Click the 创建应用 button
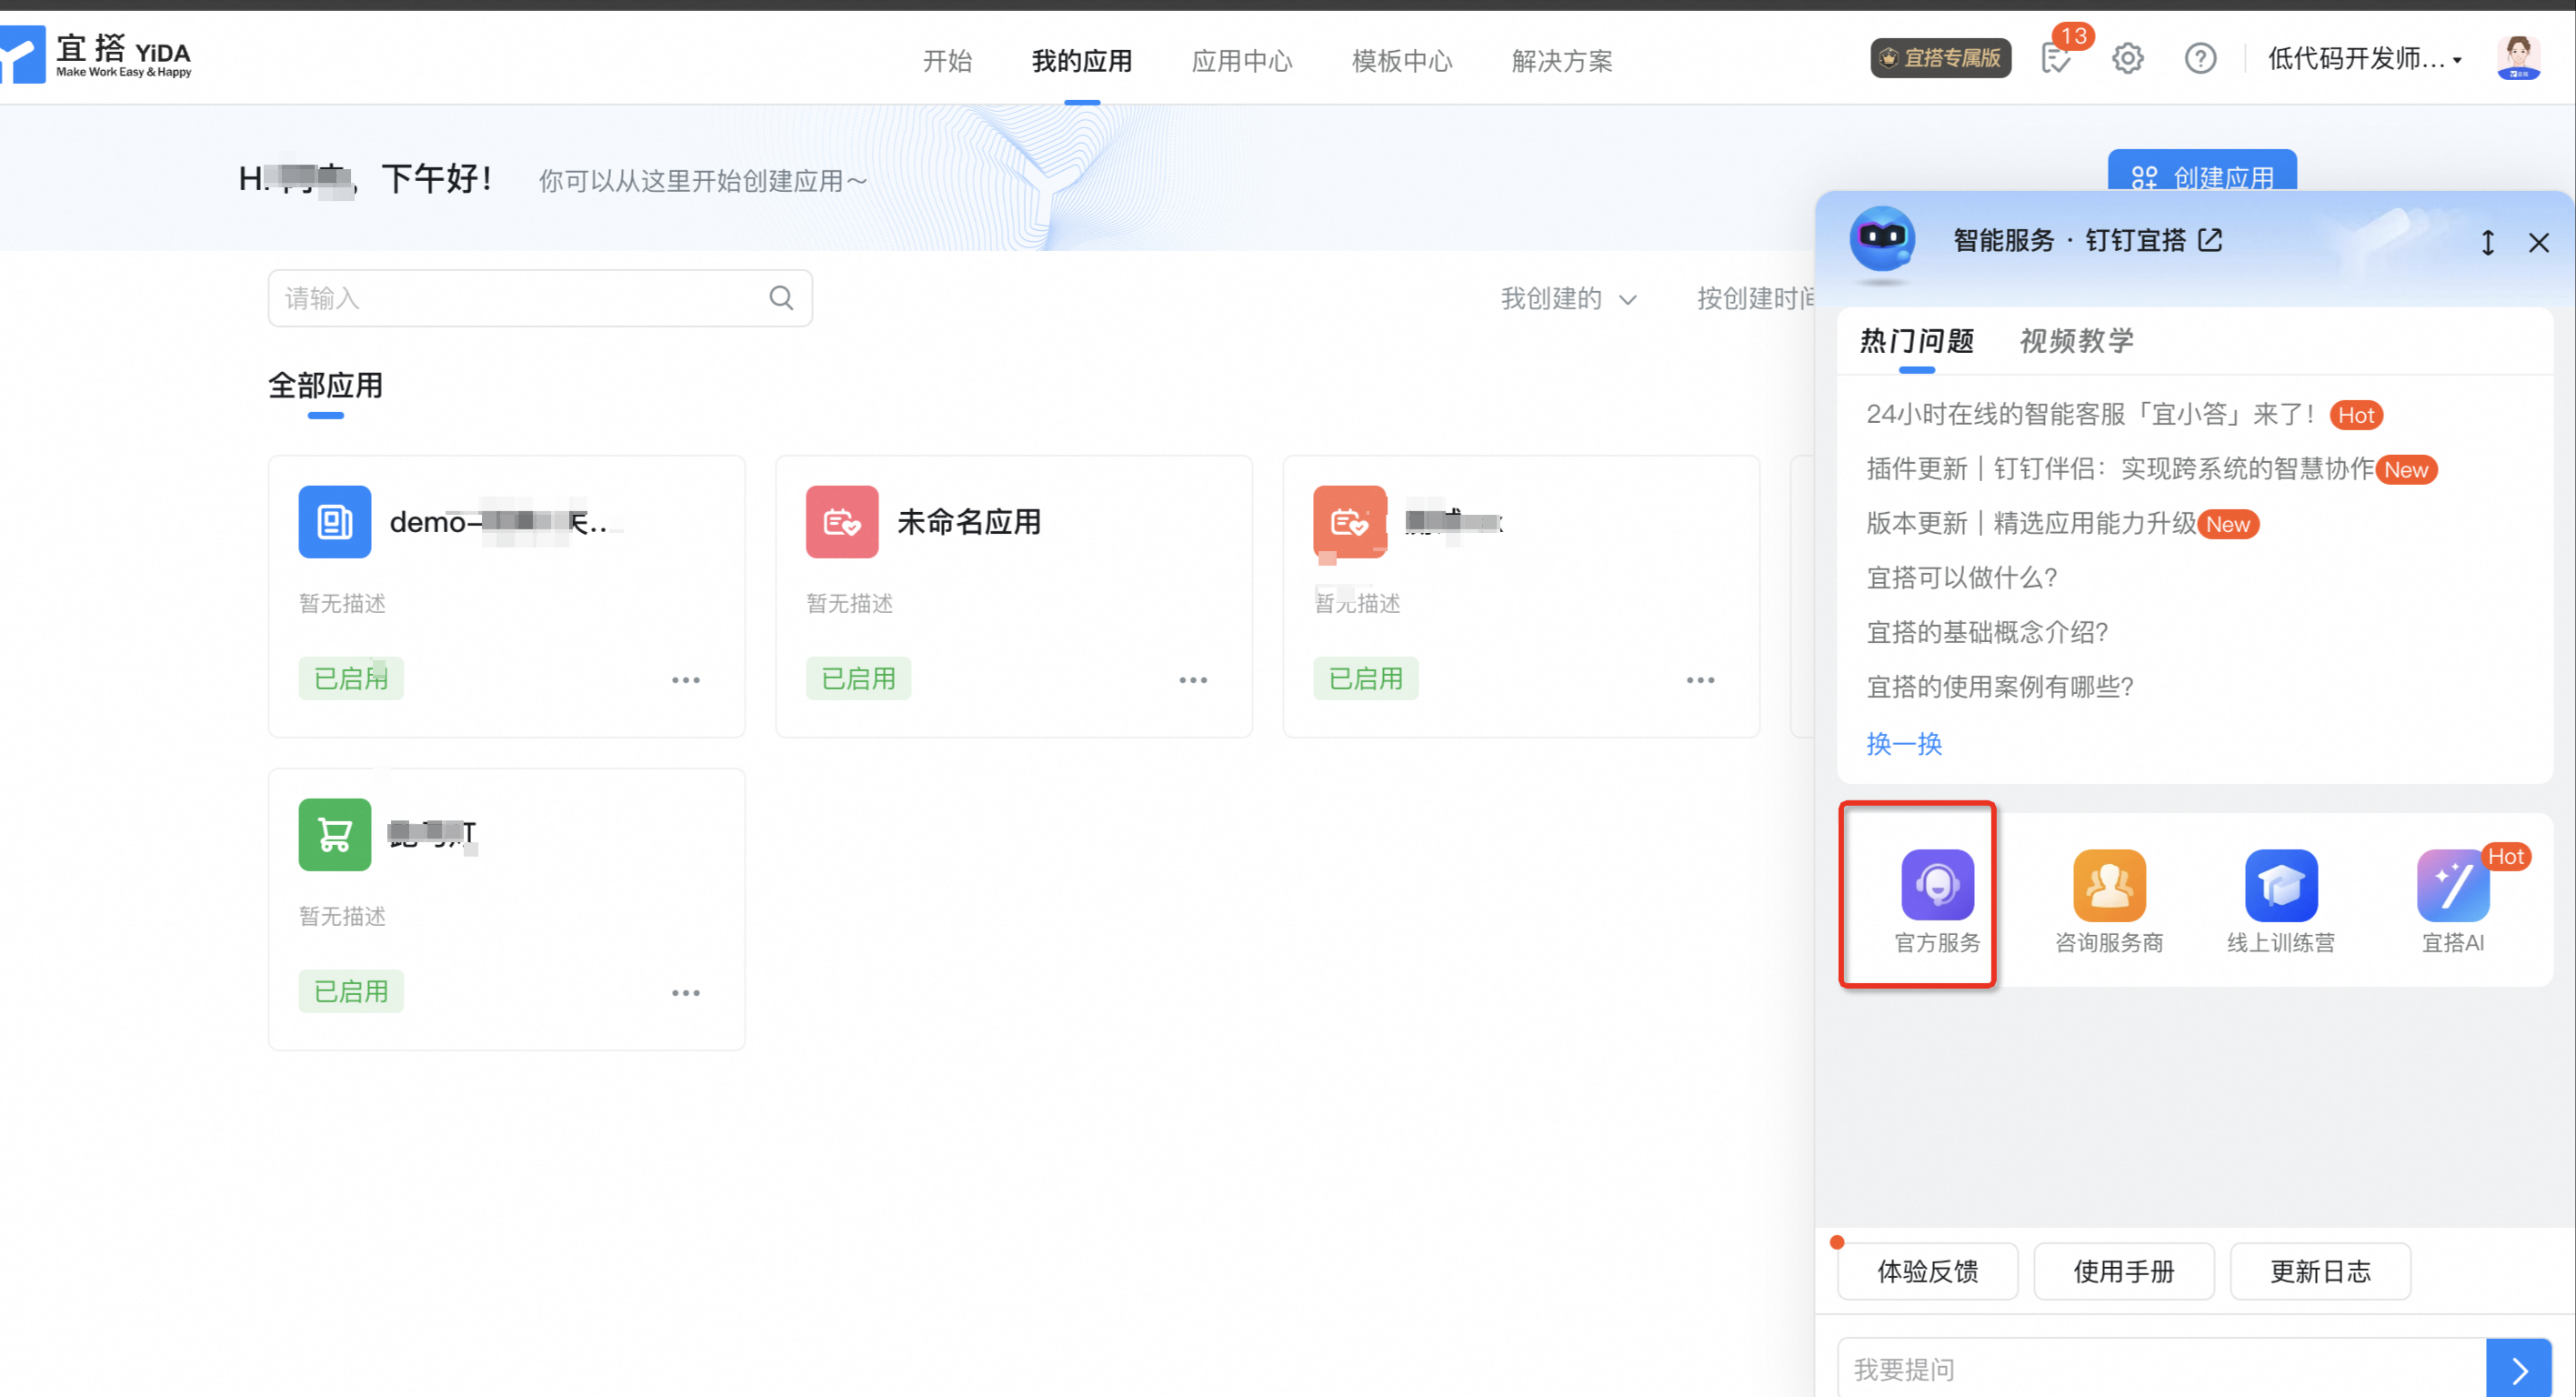 (2202, 171)
